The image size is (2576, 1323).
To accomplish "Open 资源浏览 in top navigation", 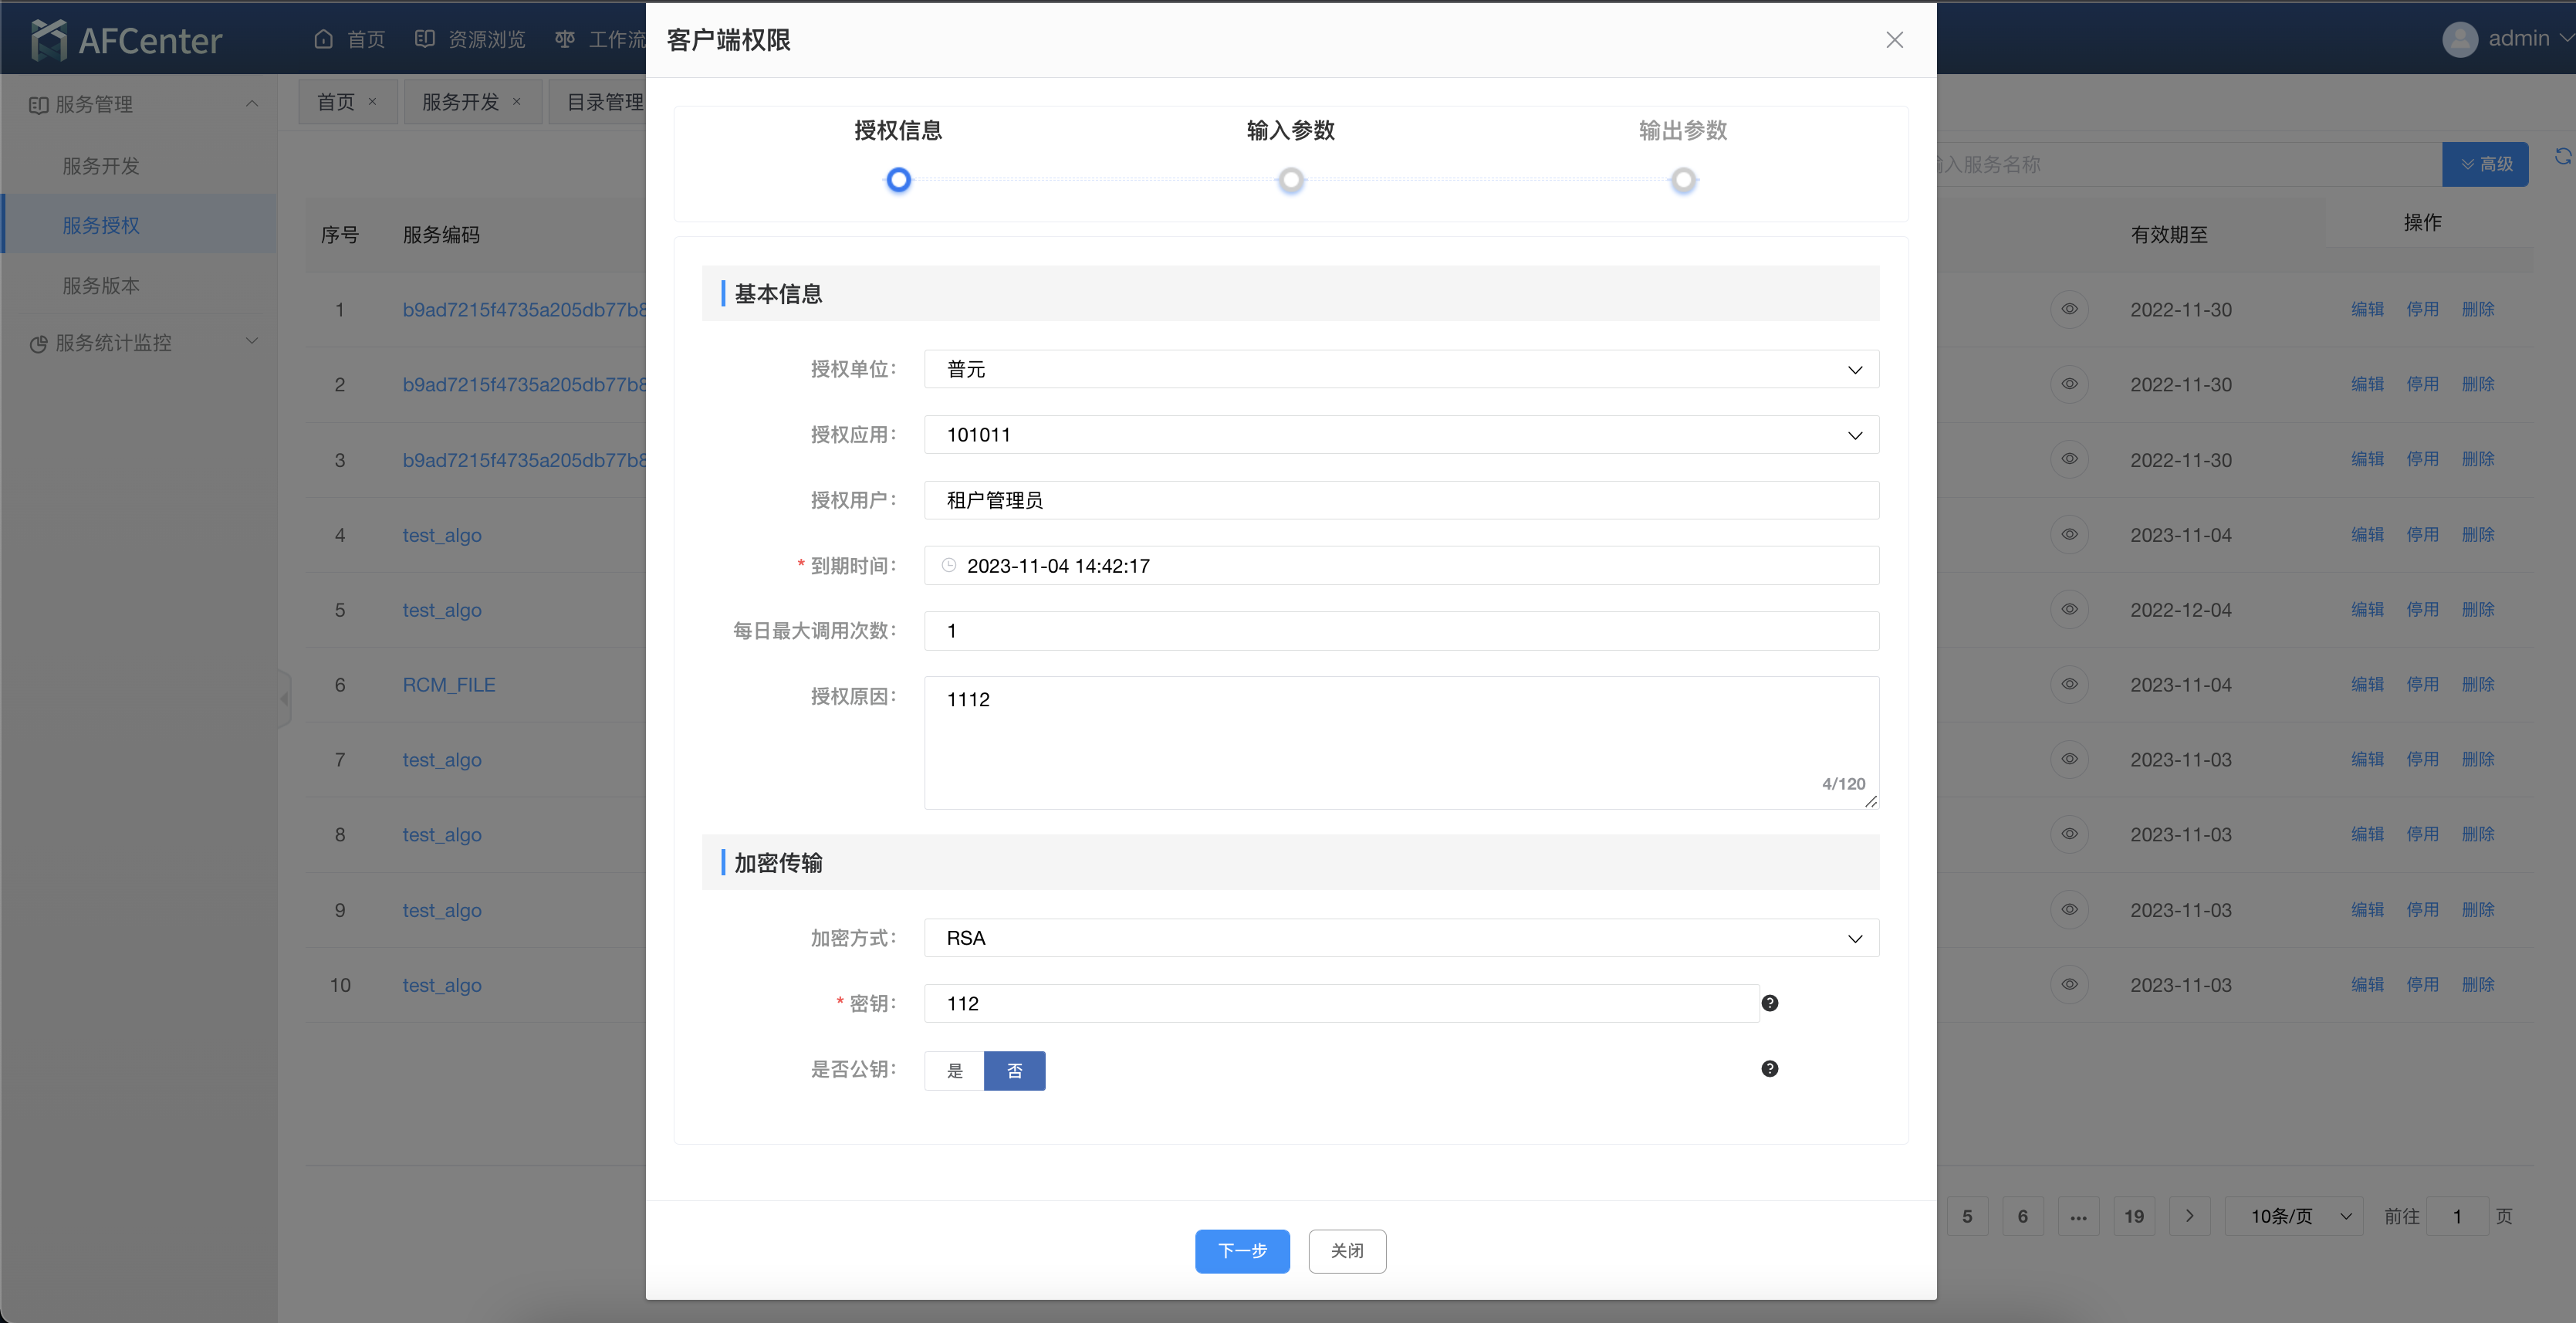I will pyautogui.click(x=469, y=39).
